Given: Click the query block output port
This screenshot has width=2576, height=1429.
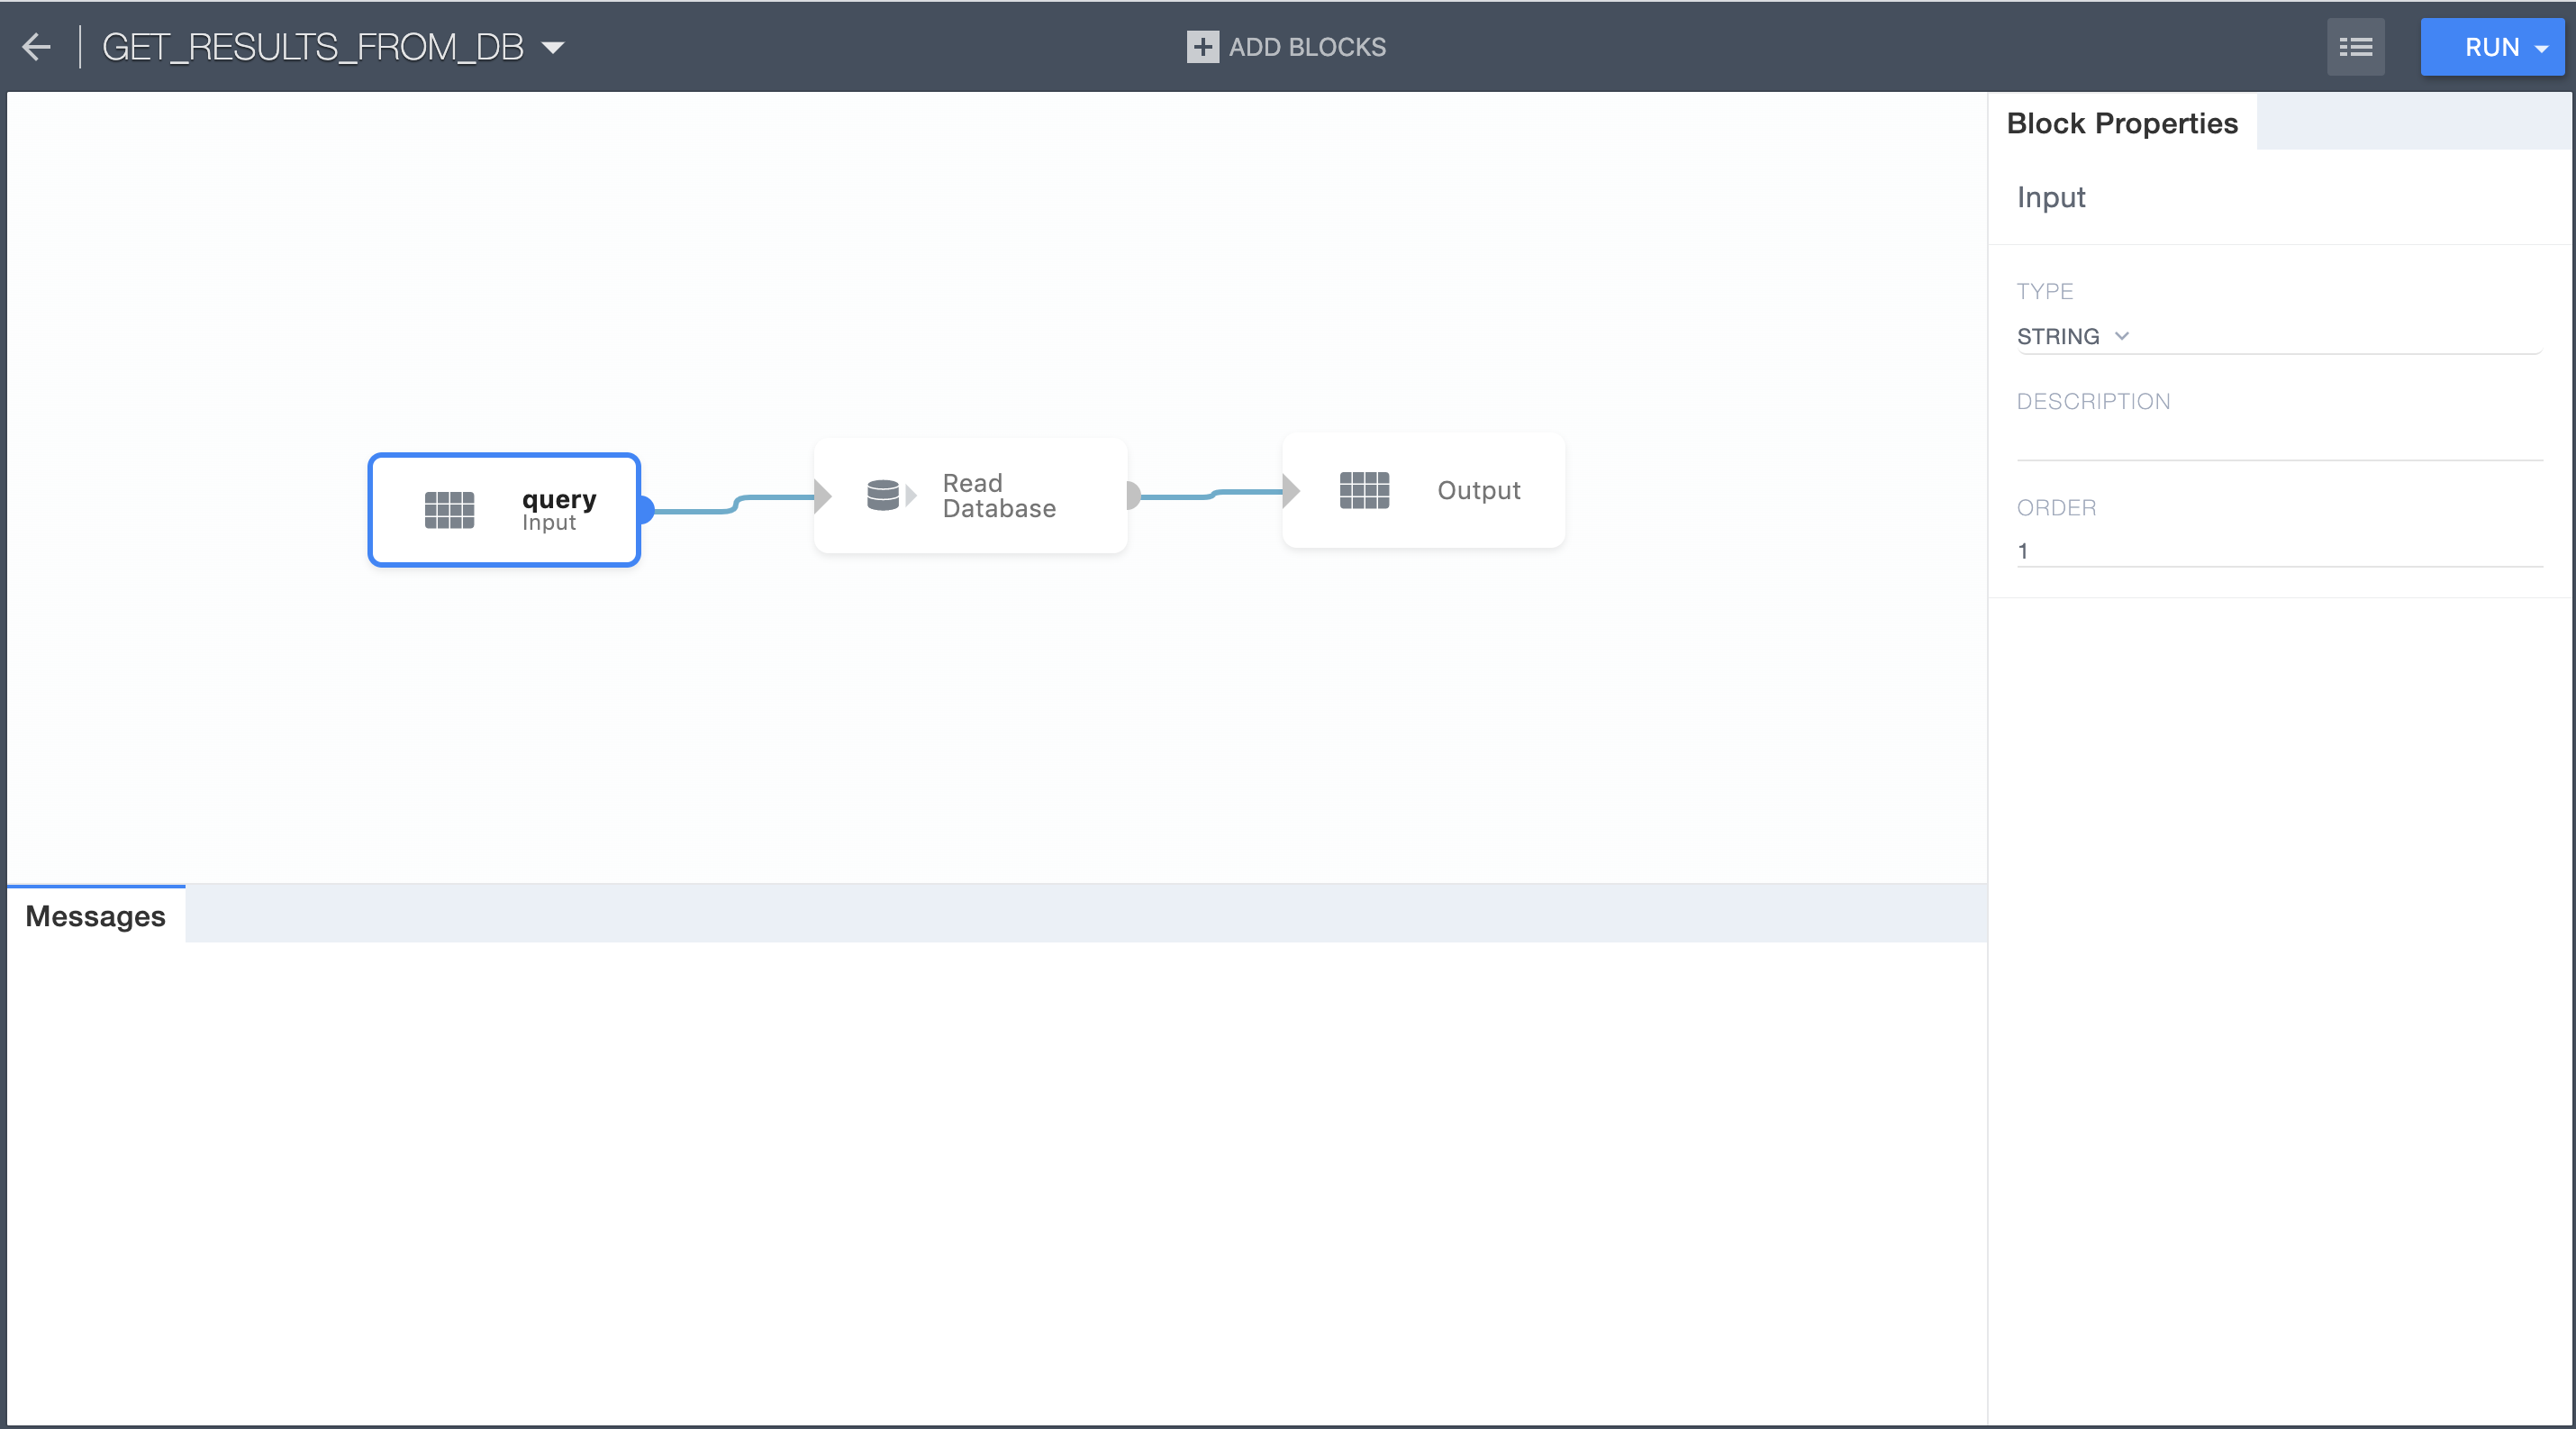Looking at the screenshot, I should tap(645, 510).
